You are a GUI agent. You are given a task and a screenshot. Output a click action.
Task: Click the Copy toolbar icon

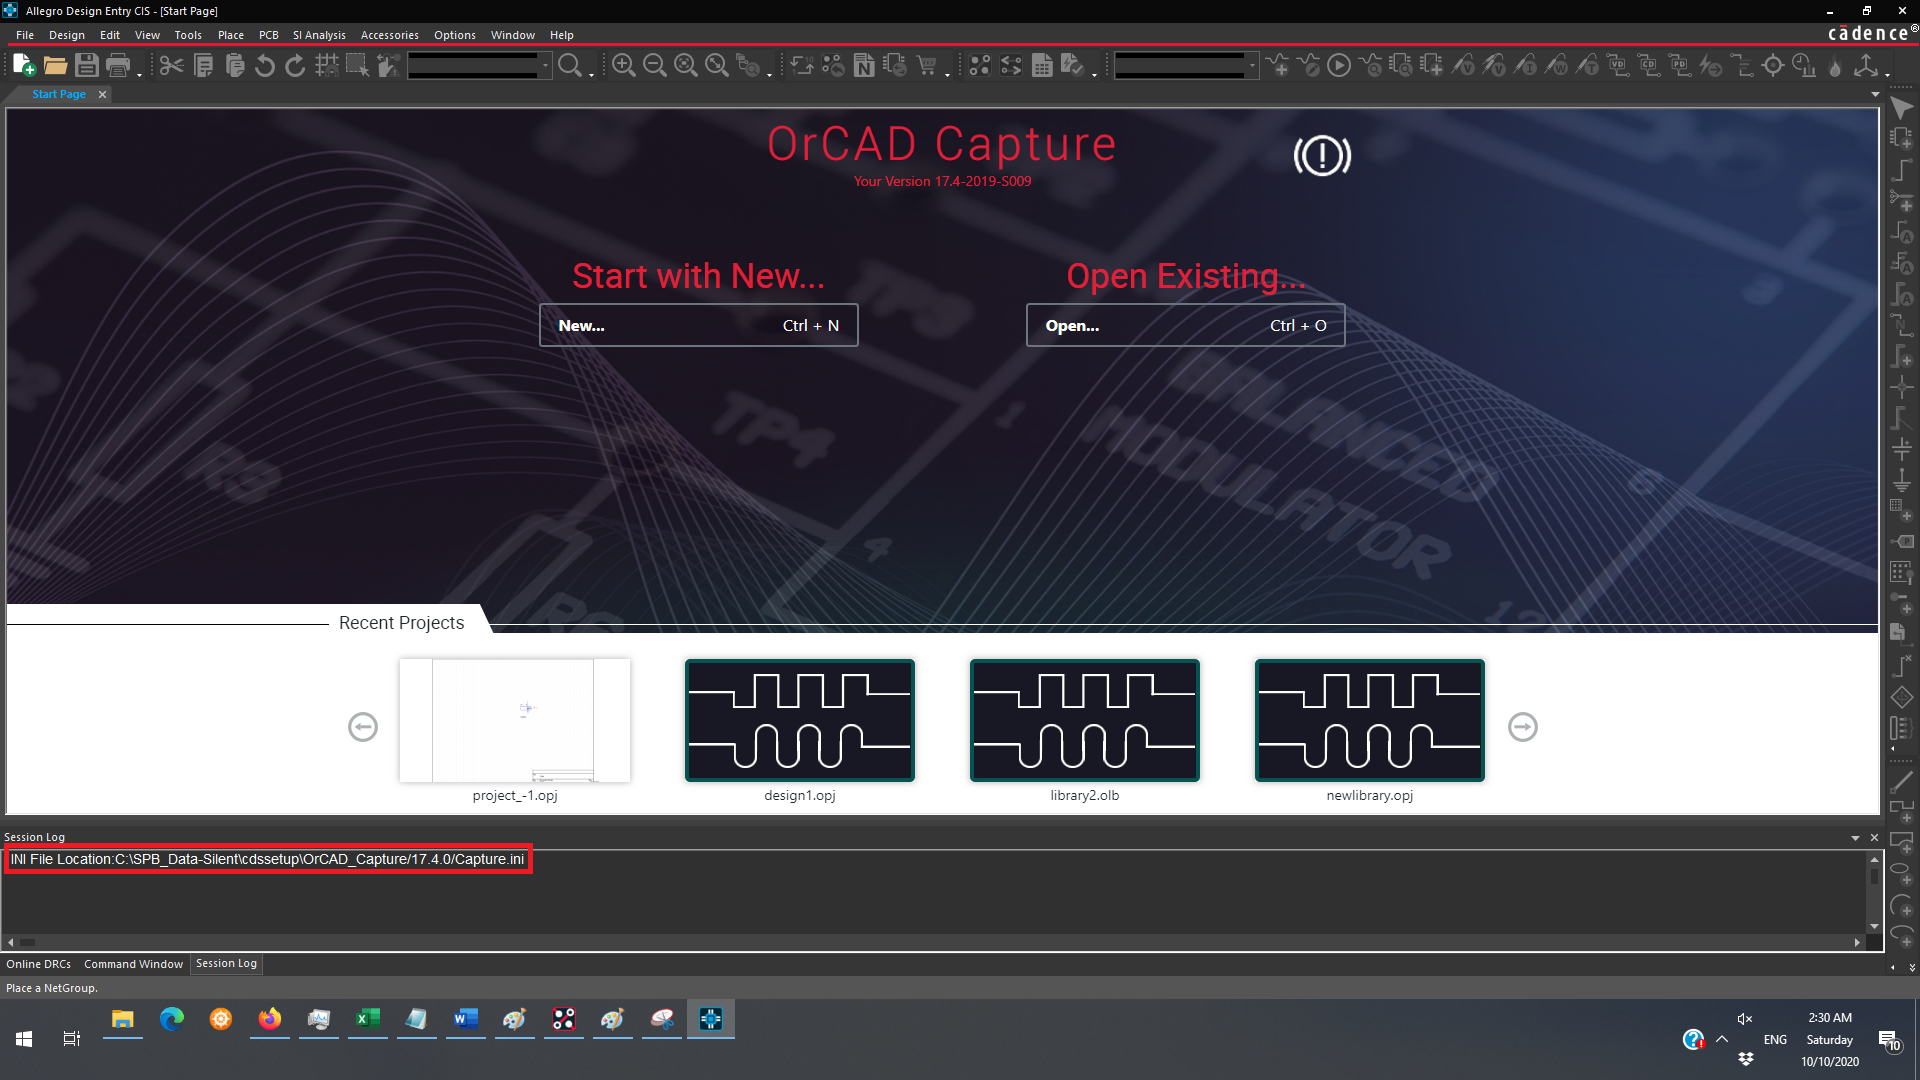(x=203, y=66)
